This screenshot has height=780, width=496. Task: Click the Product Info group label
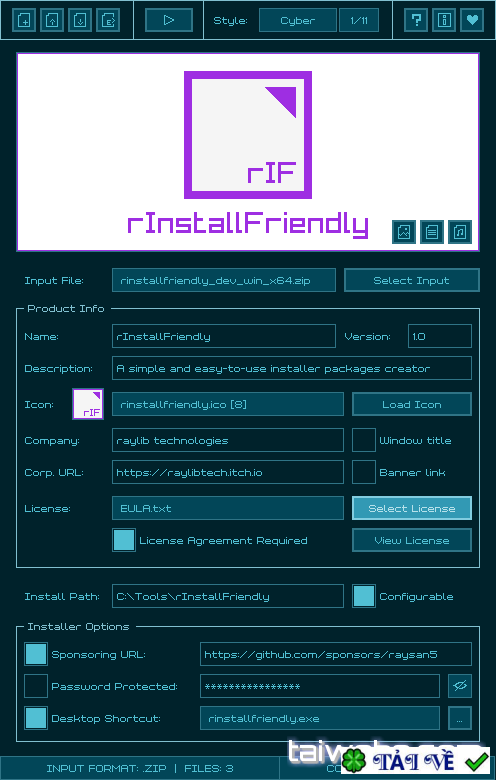click(66, 308)
